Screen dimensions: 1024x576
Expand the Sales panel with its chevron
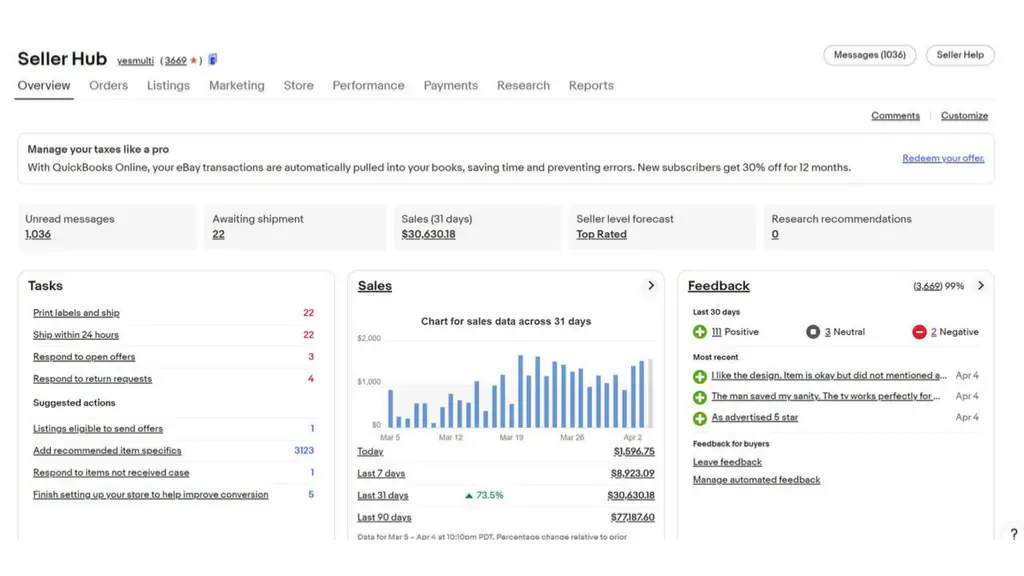point(650,285)
